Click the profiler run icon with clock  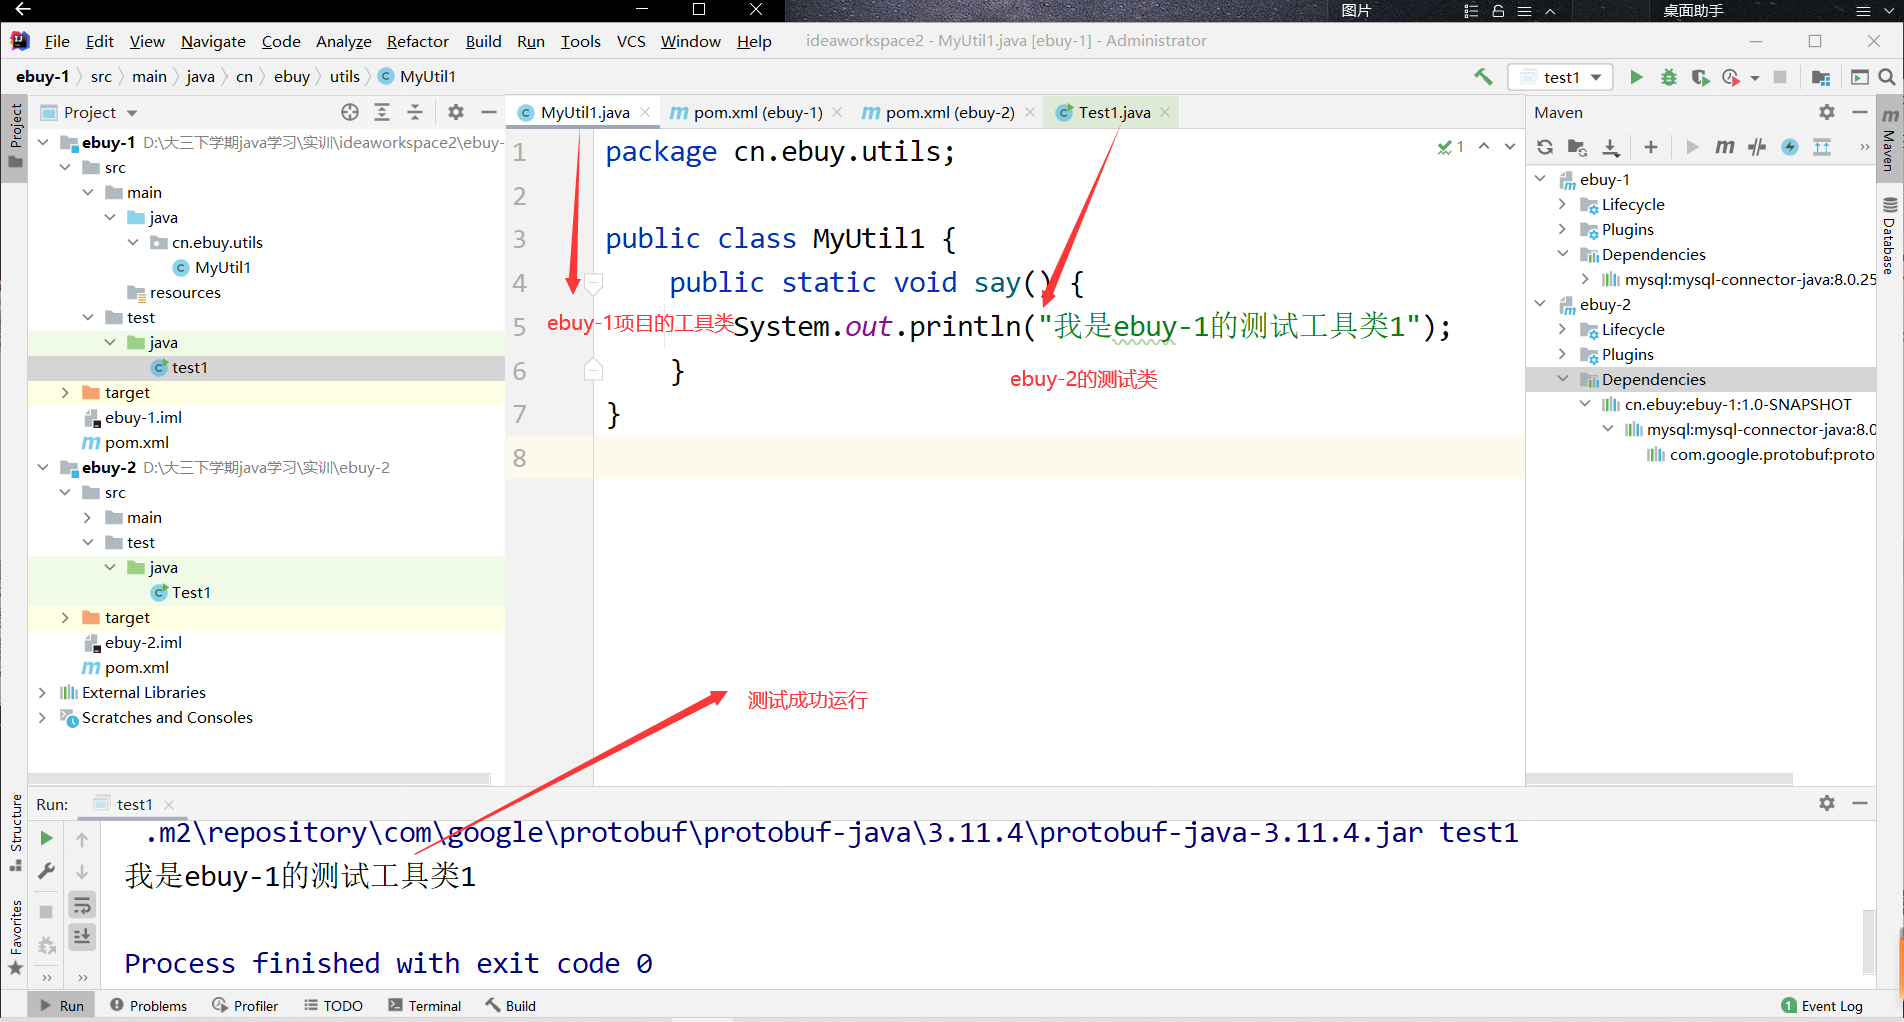[x=1731, y=77]
